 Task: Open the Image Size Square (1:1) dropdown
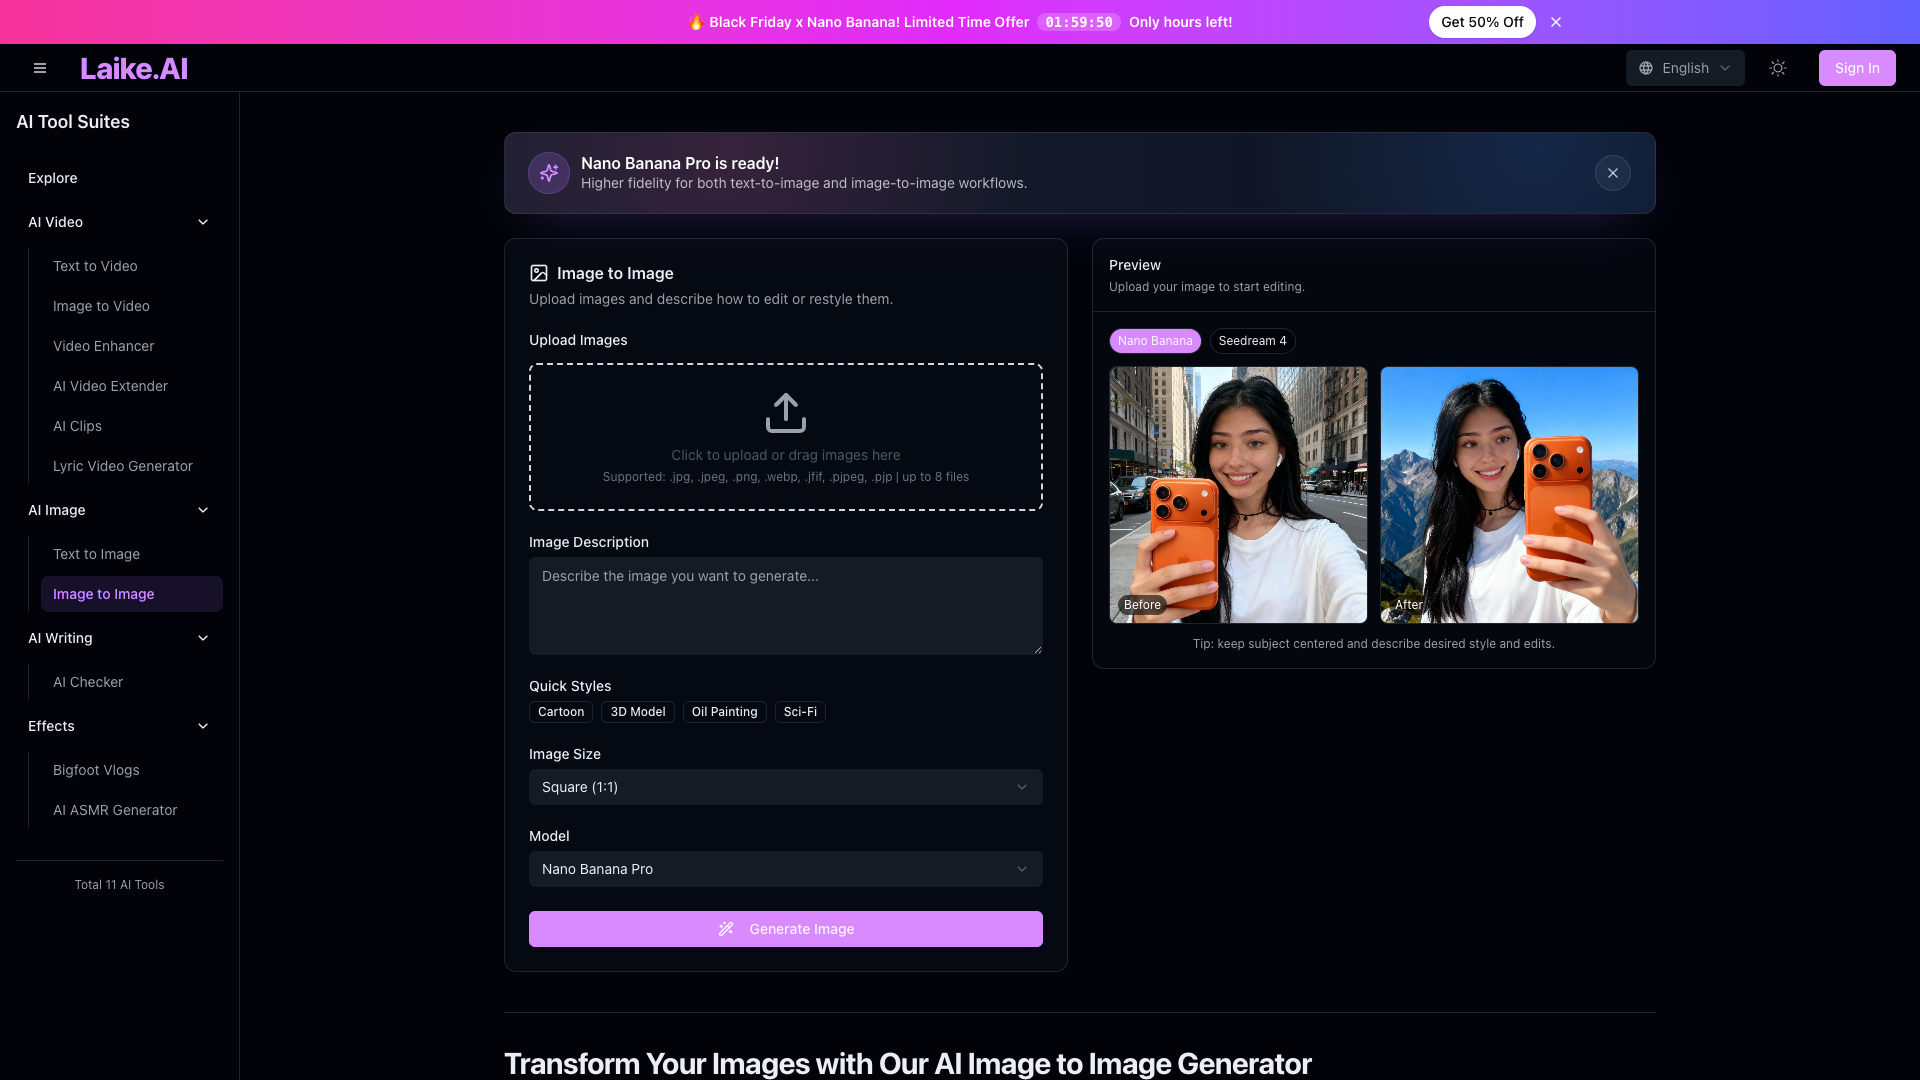pos(786,787)
